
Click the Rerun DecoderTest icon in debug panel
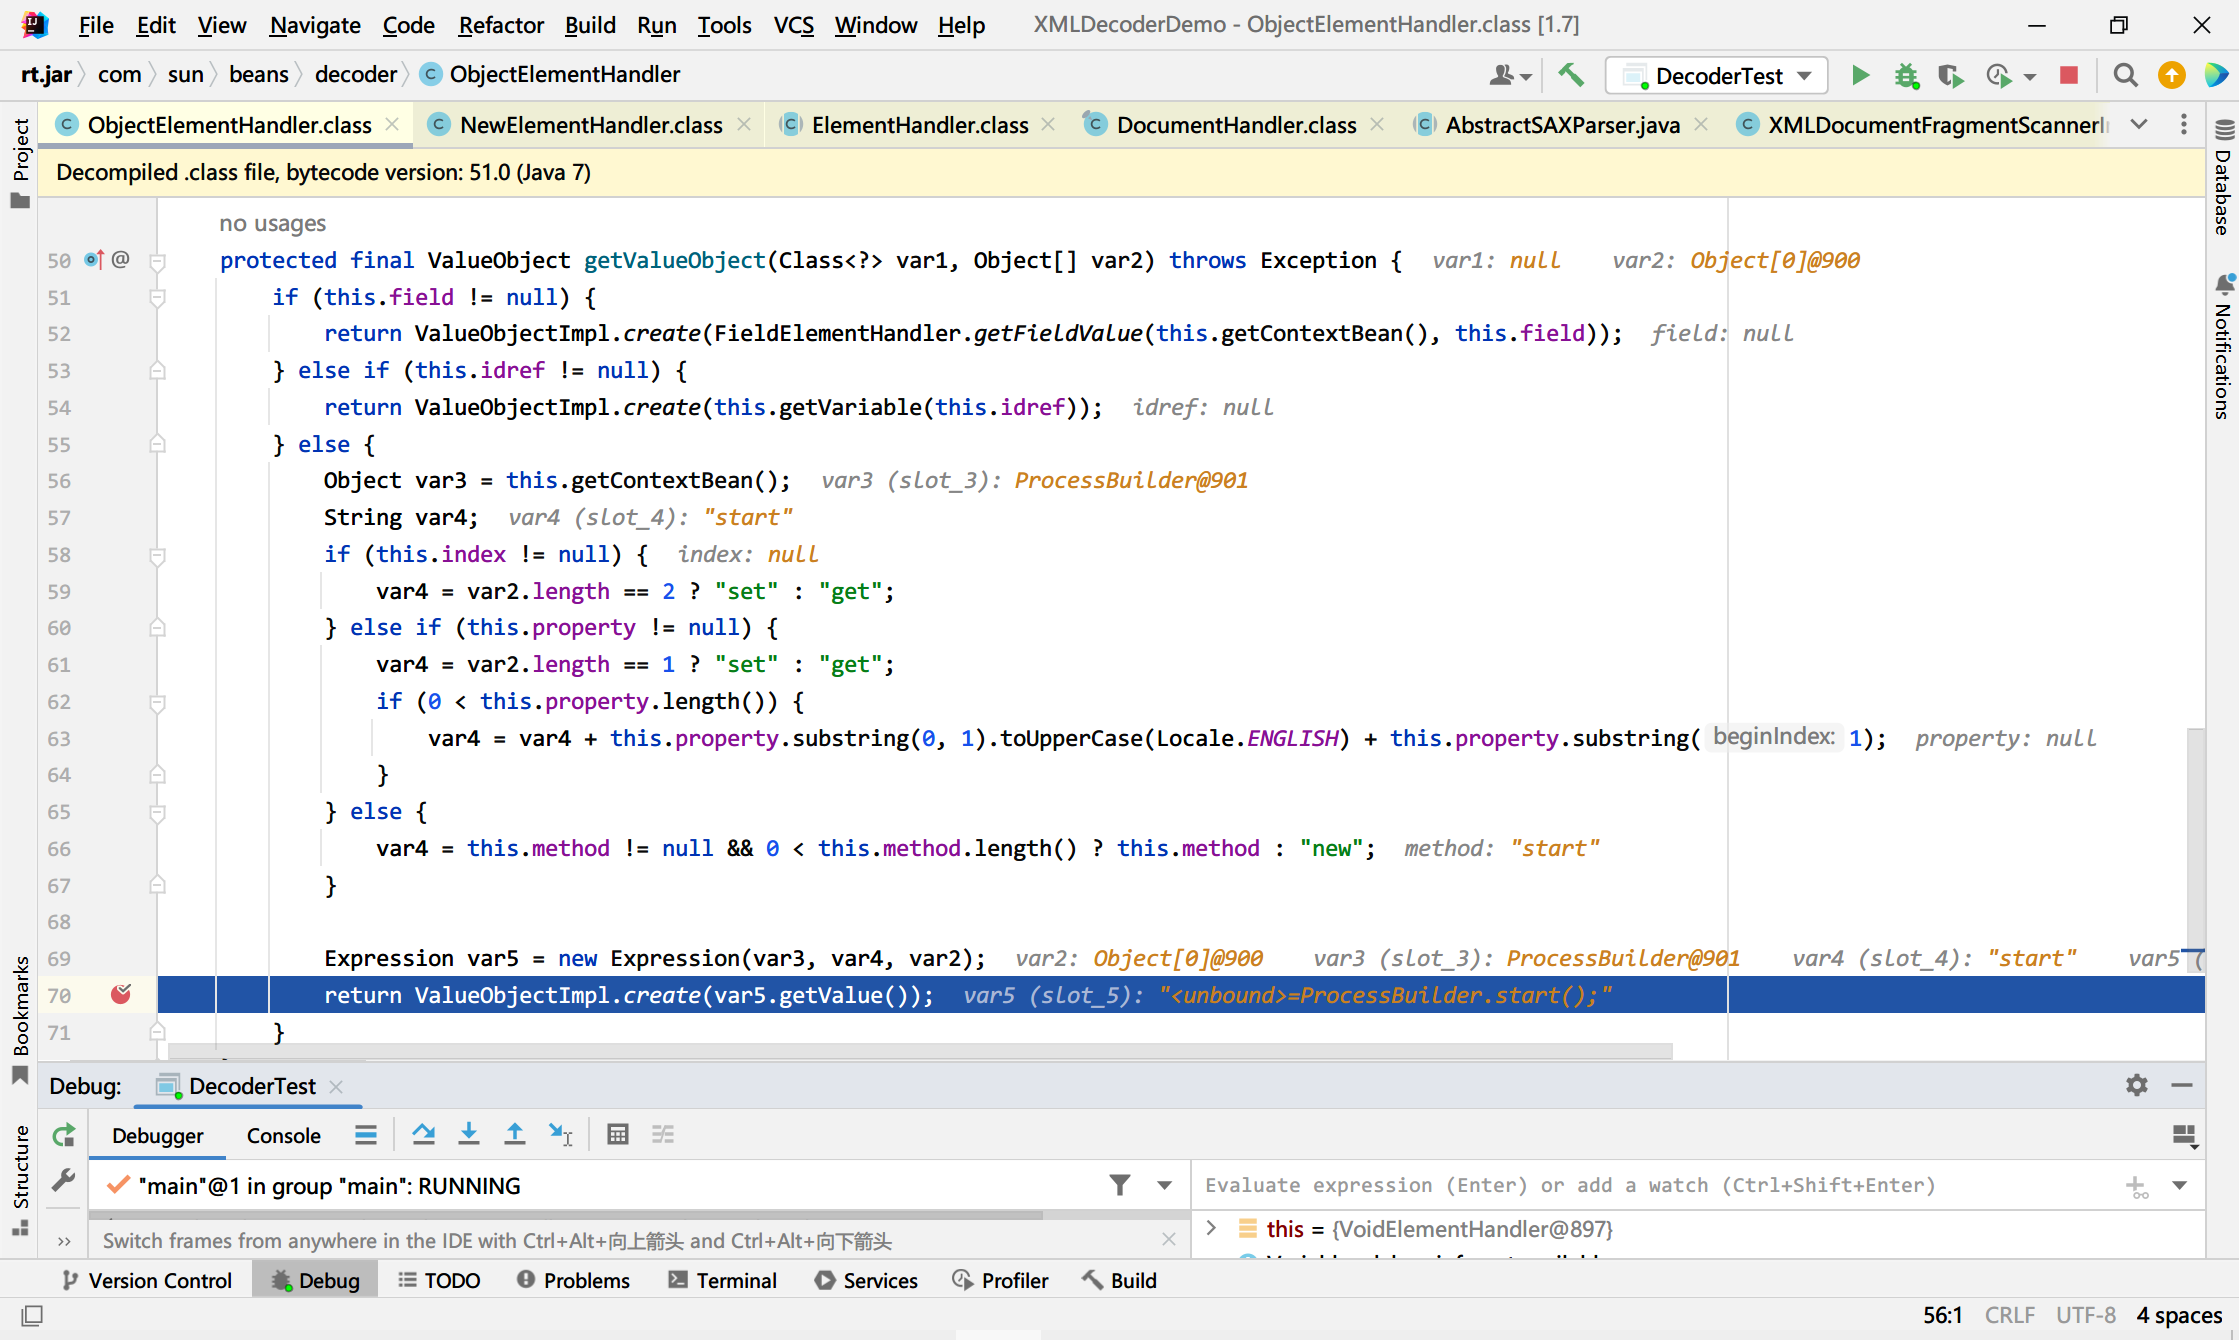(64, 1135)
